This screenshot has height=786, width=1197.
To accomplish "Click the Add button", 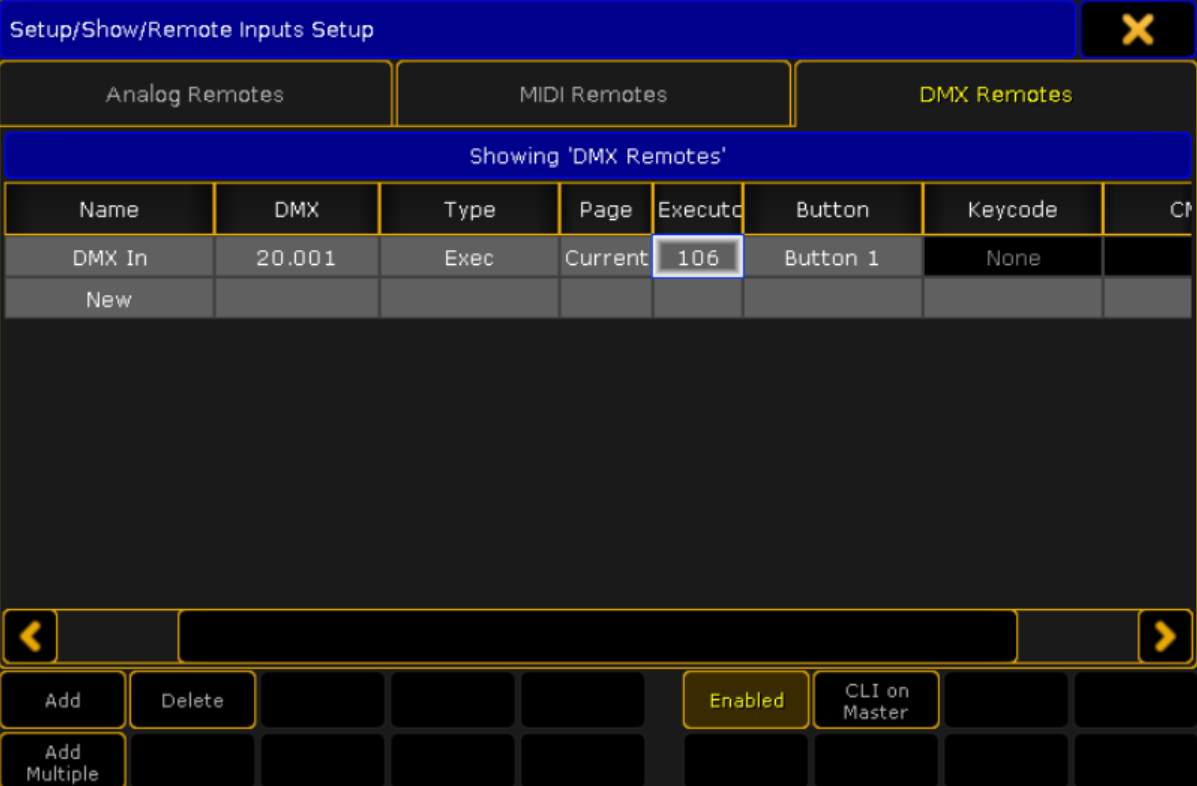I will [63, 700].
